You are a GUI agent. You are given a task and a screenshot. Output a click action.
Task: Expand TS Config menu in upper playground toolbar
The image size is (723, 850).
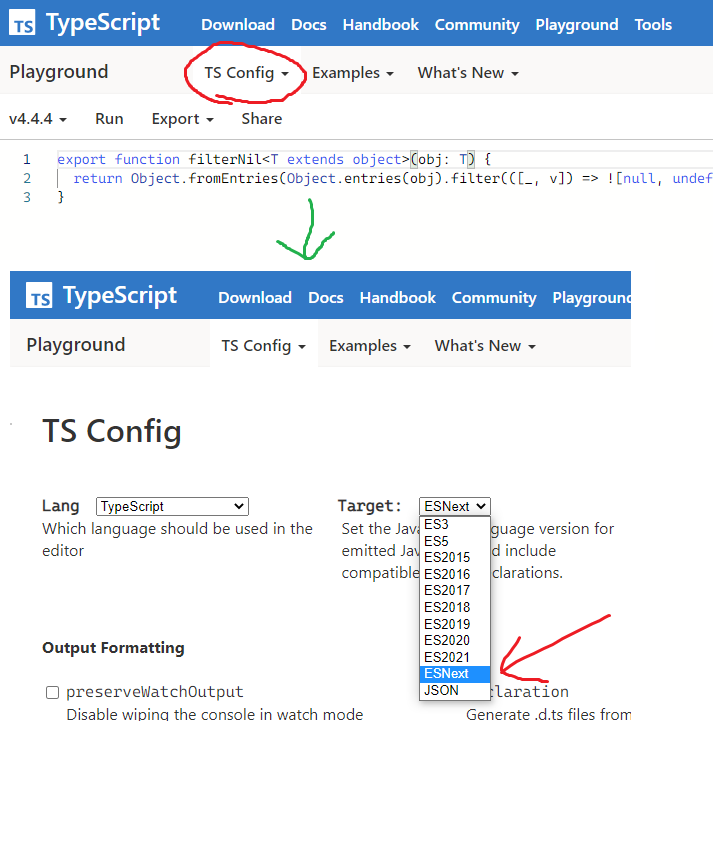click(247, 73)
